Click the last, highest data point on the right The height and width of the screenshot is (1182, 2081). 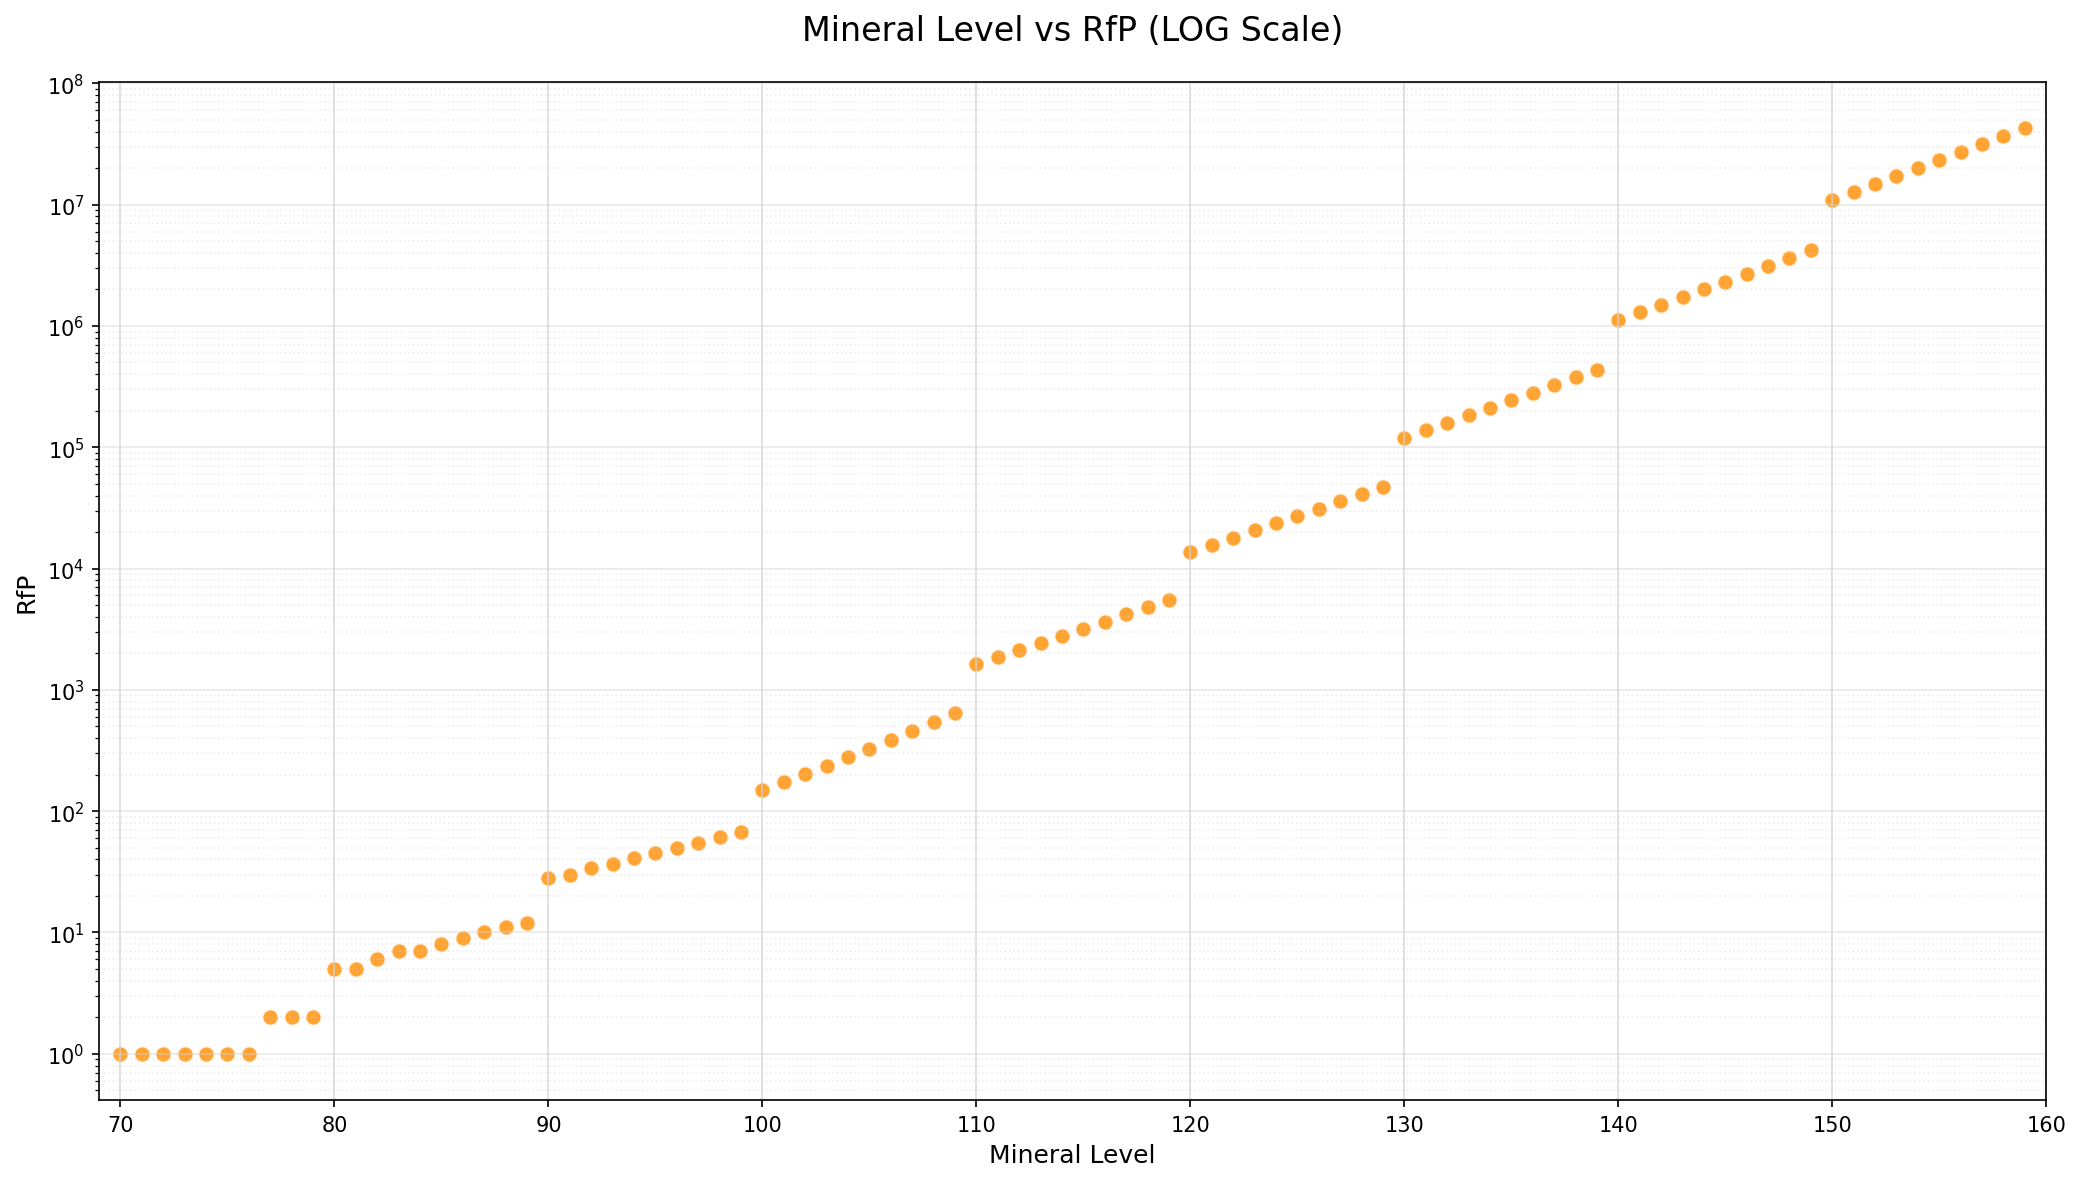point(2025,128)
